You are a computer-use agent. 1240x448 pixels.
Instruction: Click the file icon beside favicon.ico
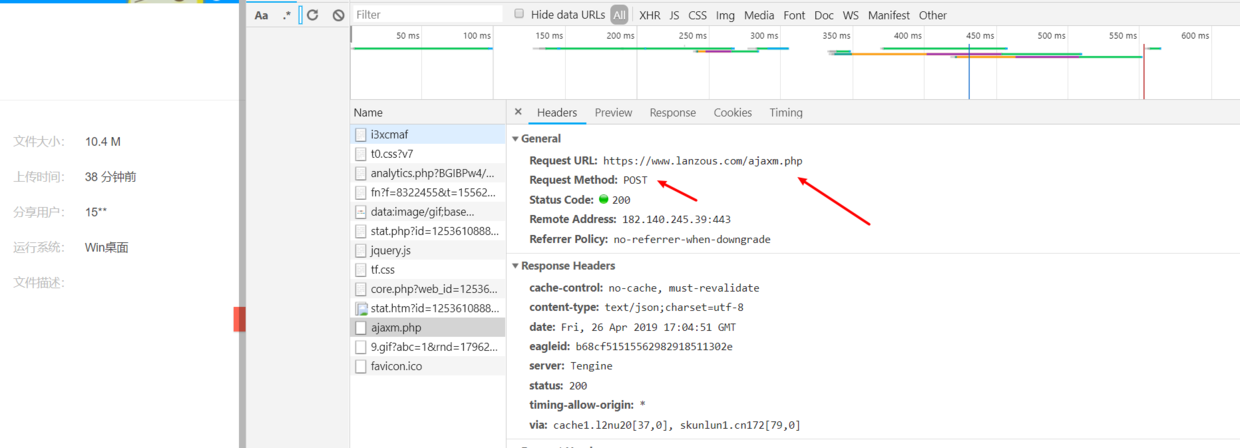coord(361,366)
